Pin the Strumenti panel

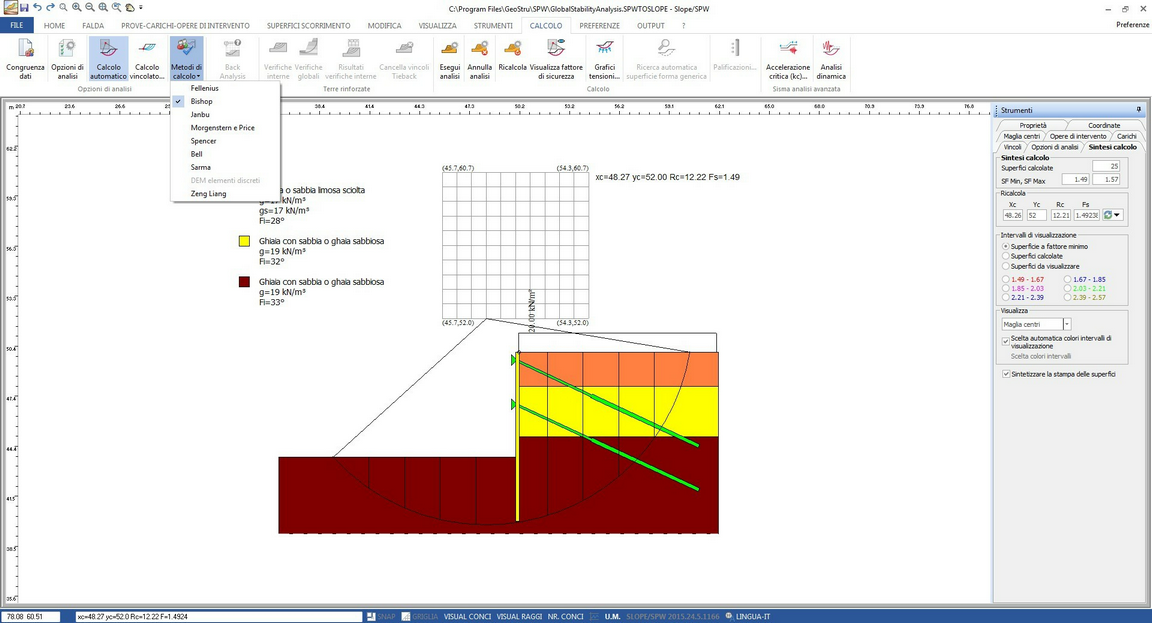(x=1139, y=109)
